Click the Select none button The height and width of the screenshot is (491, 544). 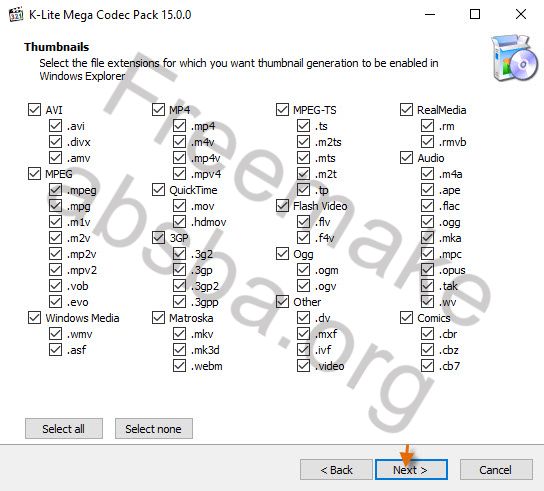154,429
